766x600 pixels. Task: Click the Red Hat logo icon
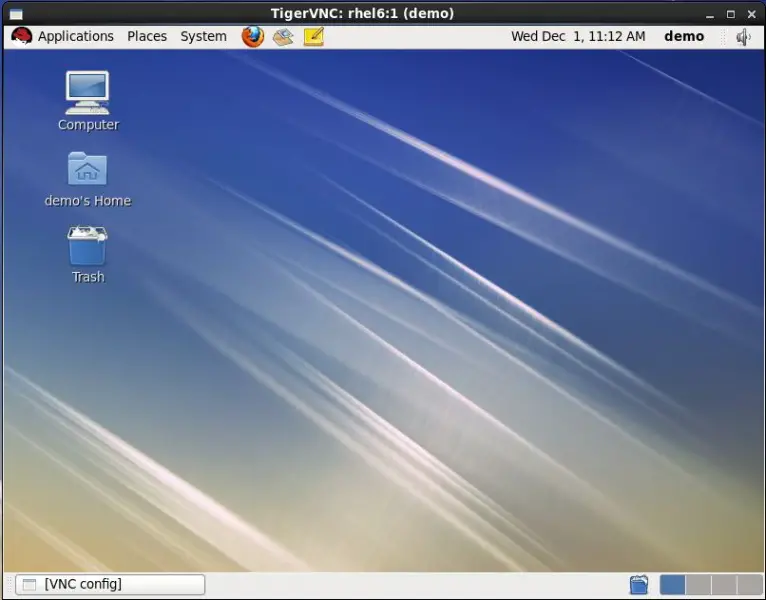click(x=22, y=36)
